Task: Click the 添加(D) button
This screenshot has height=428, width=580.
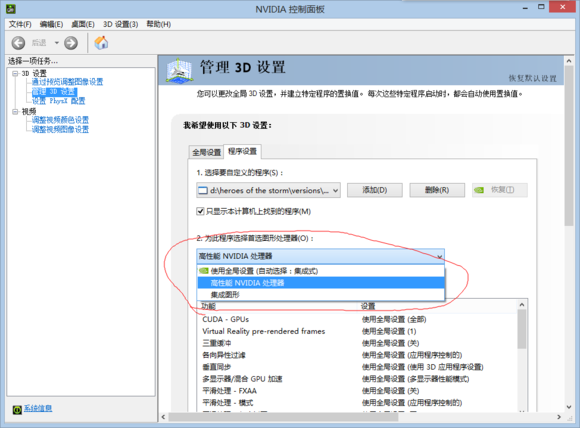Action: coord(375,190)
